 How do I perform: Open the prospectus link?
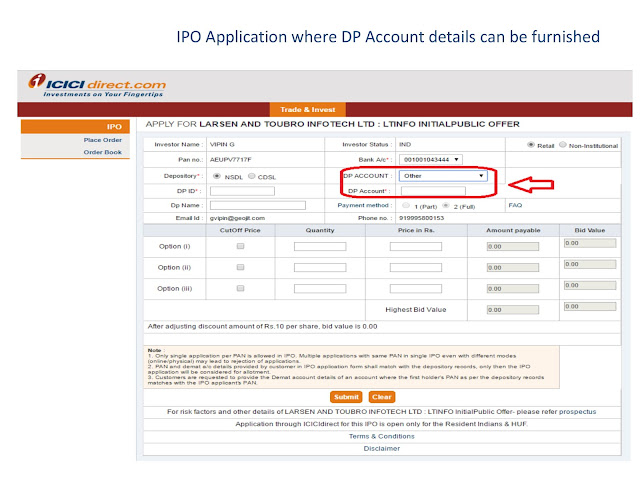tap(577, 412)
